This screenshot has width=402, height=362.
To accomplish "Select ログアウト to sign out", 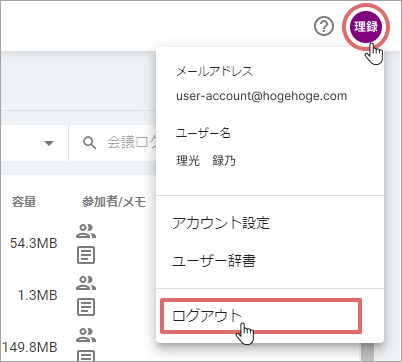I will pyautogui.click(x=261, y=316).
